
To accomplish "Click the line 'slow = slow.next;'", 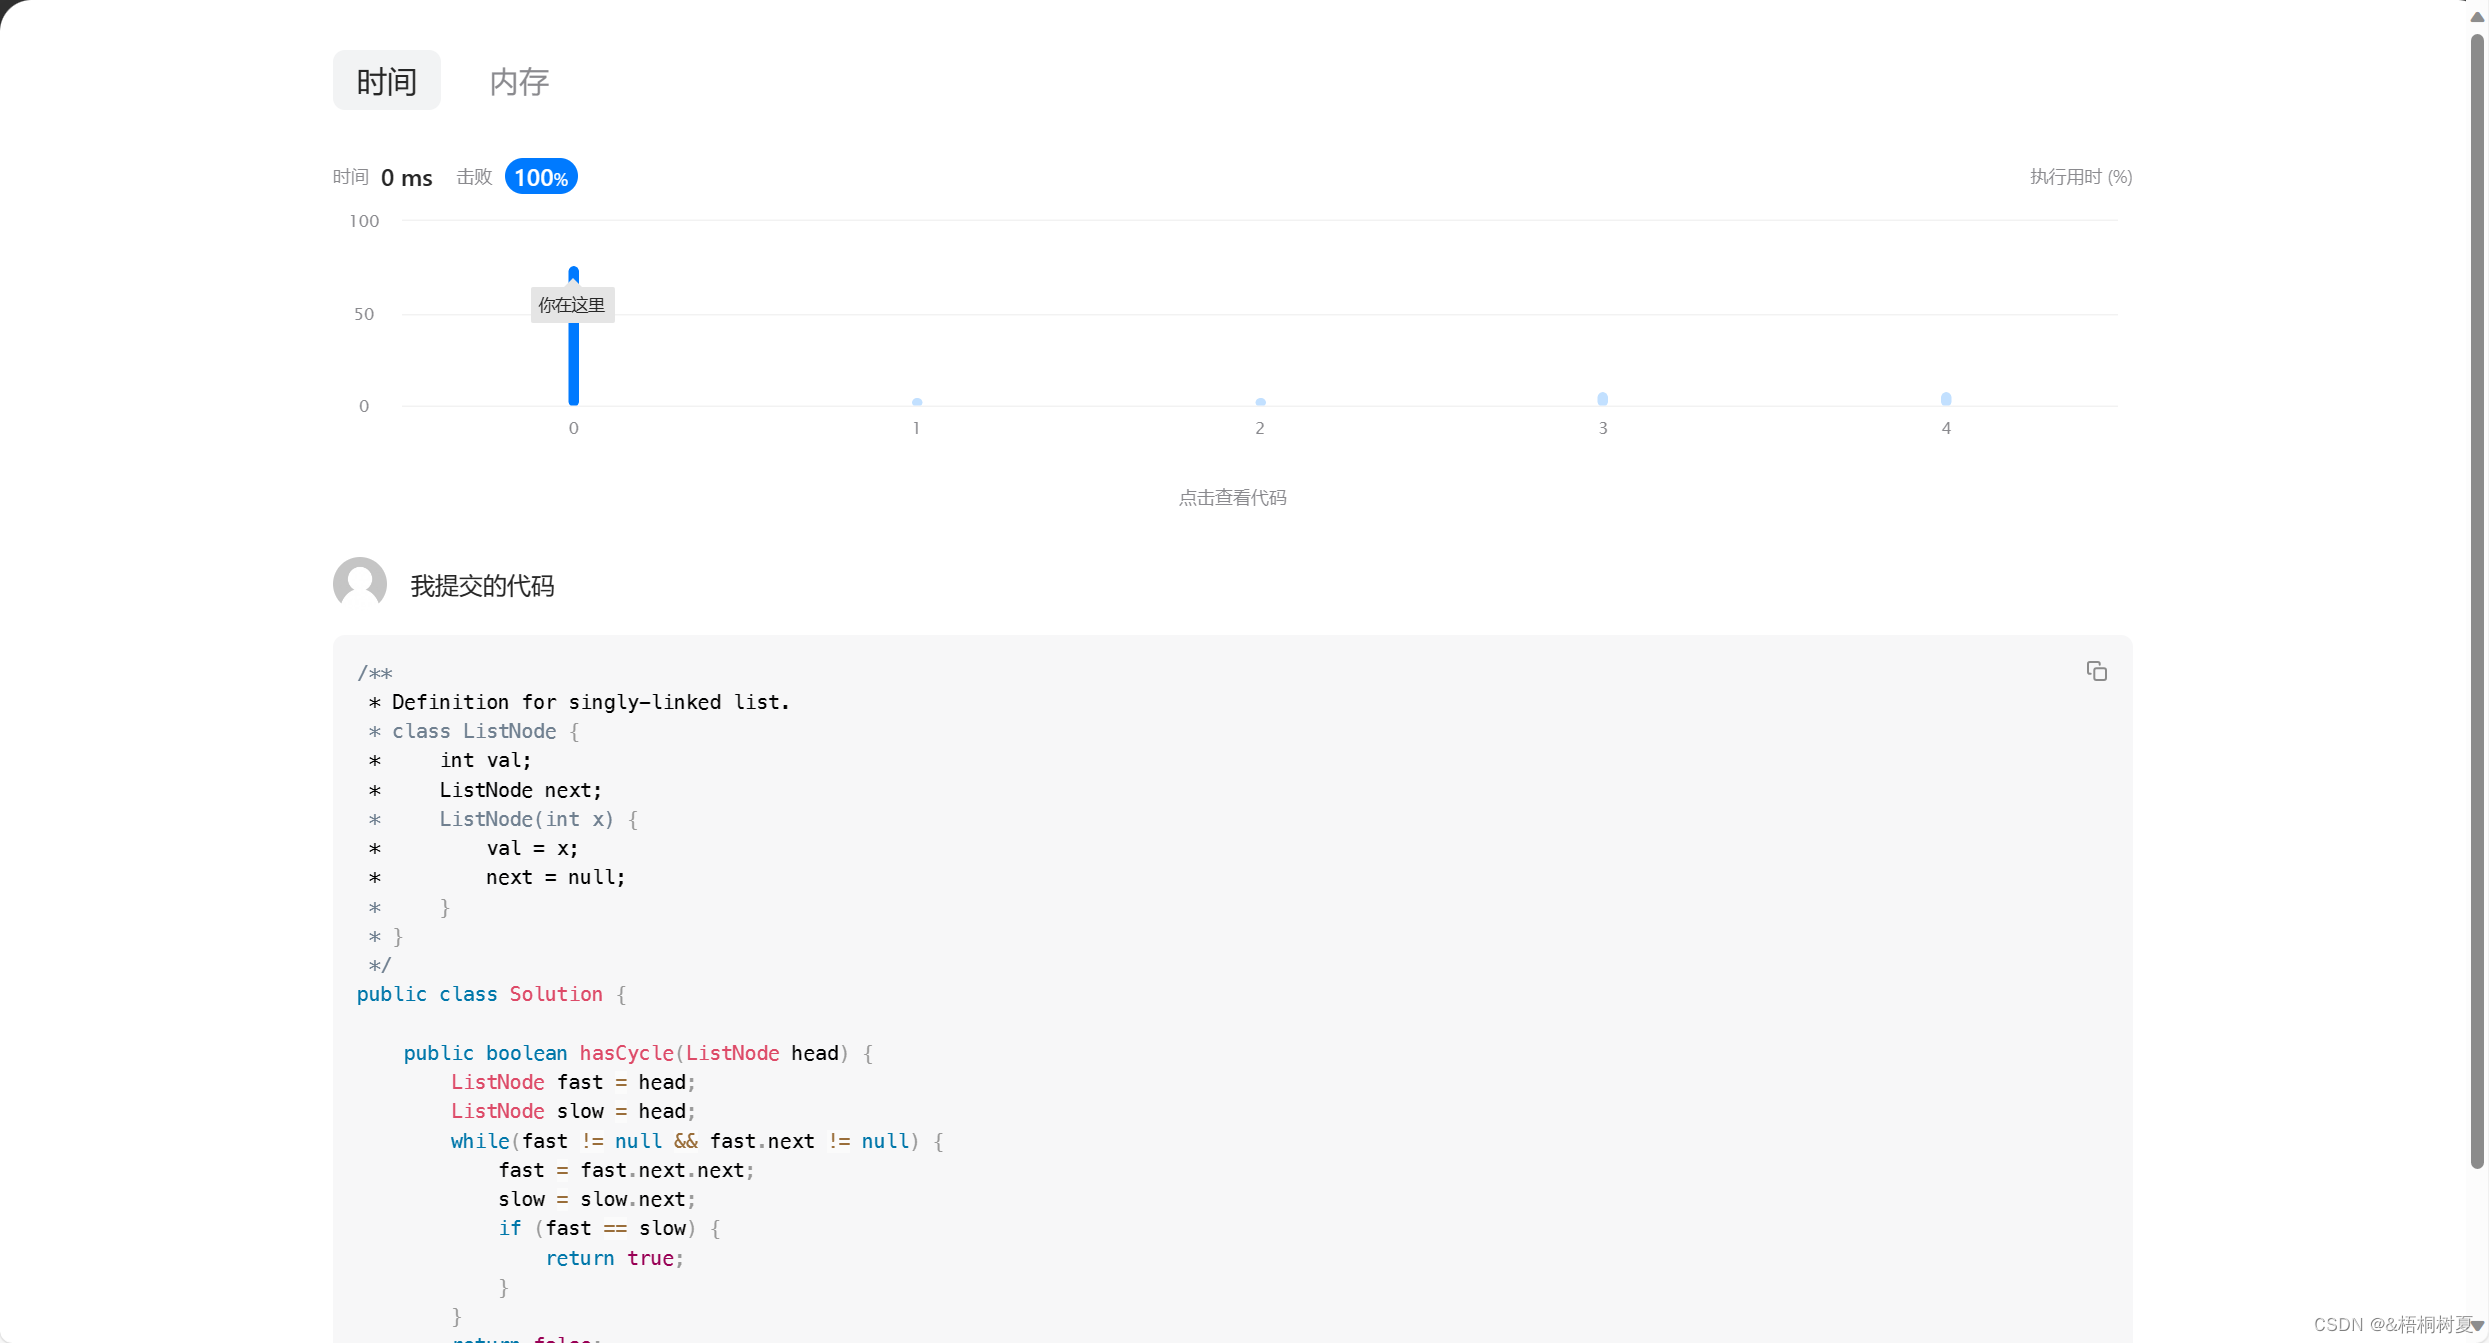I will (597, 1199).
